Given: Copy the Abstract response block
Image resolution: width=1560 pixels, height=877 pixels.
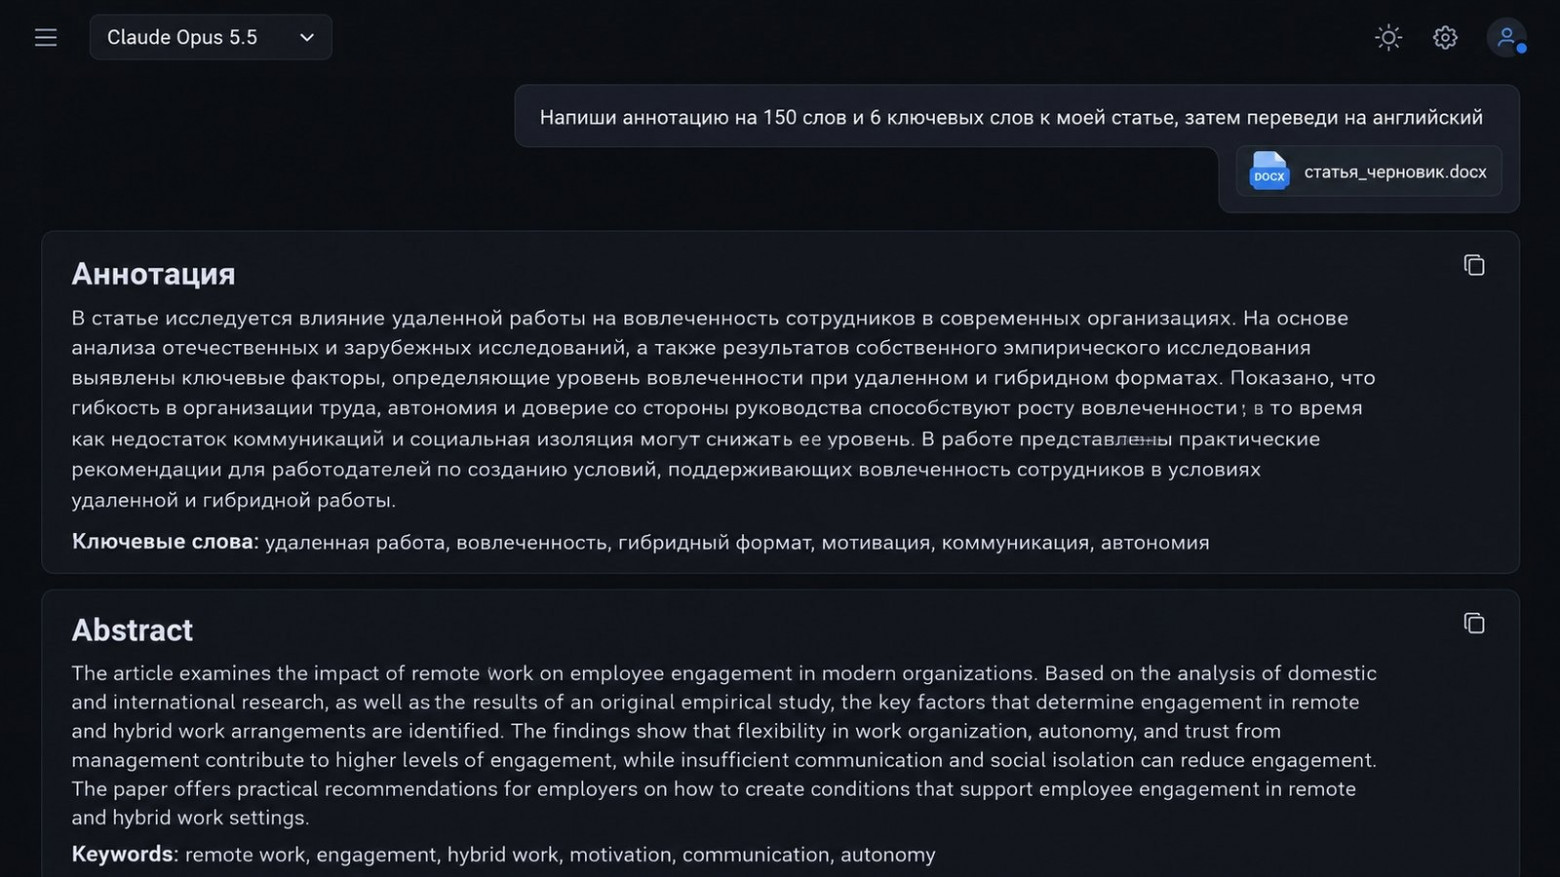Looking at the screenshot, I should tap(1474, 623).
